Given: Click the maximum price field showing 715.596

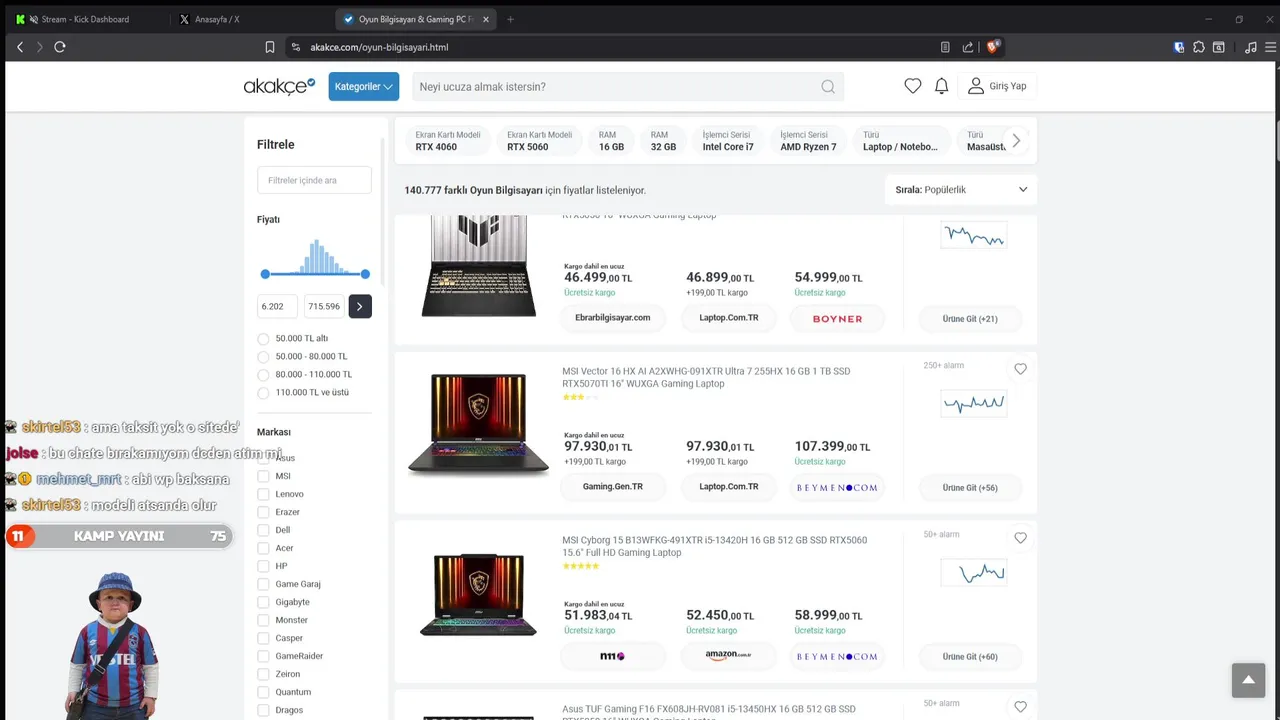Looking at the screenshot, I should click(x=324, y=307).
